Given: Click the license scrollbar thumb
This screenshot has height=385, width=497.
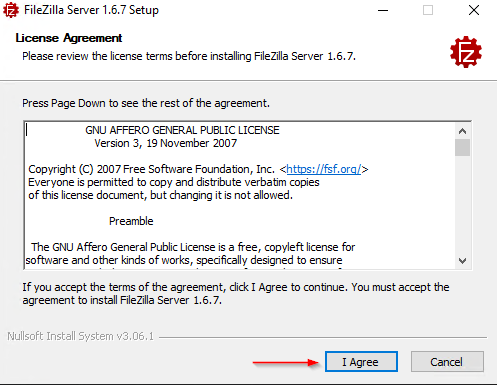Looking at the screenshot, I should click(462, 147).
